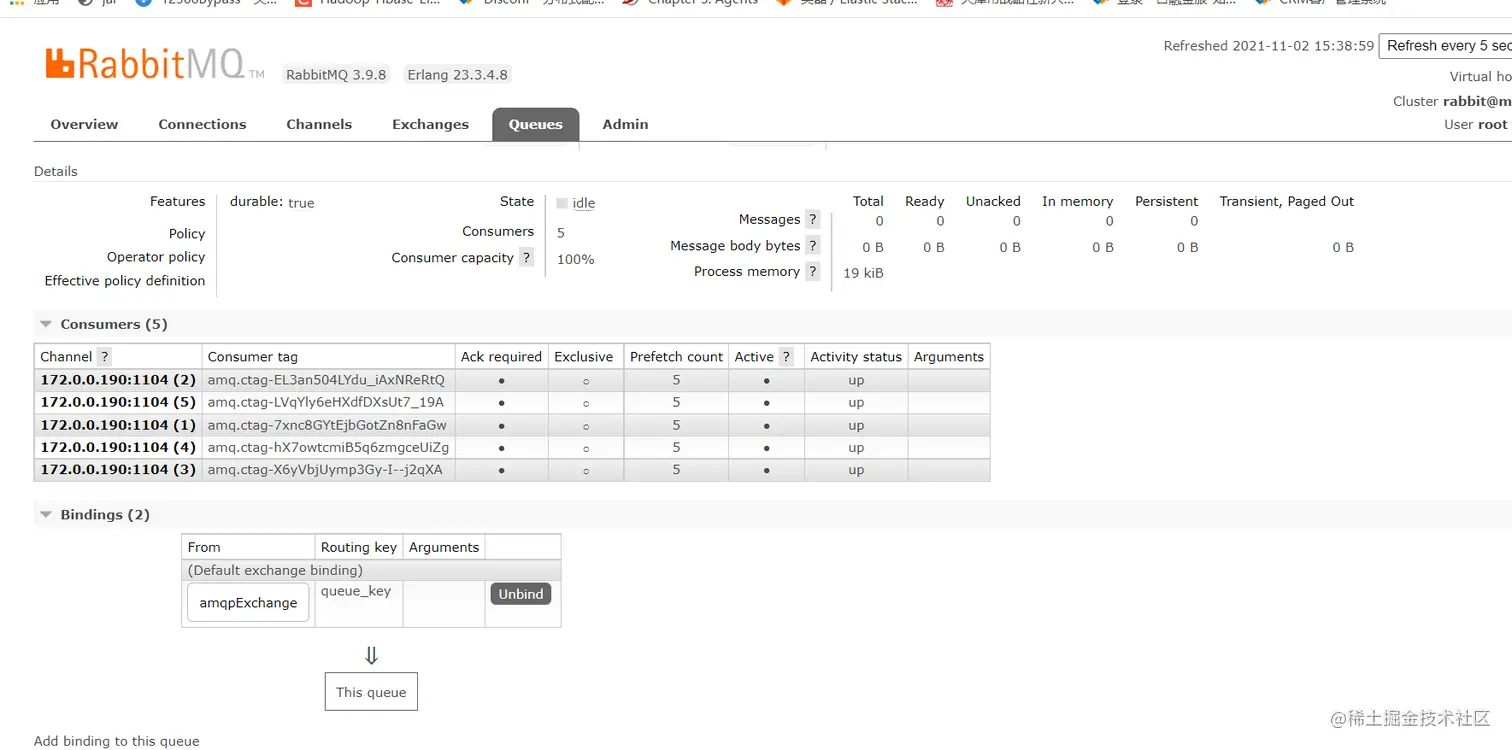Expand Add binding to this queue section
Screen dimensions: 1512x750
tap(117, 741)
